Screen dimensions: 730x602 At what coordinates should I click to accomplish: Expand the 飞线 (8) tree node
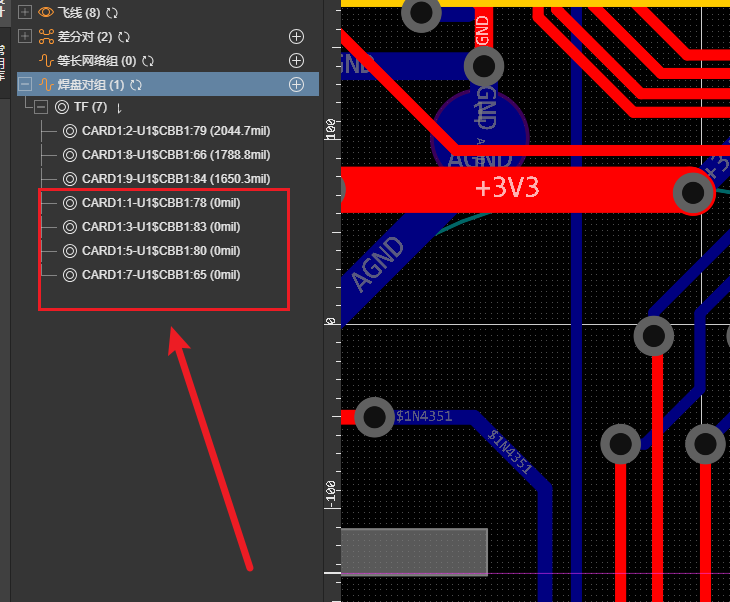tap(25, 13)
